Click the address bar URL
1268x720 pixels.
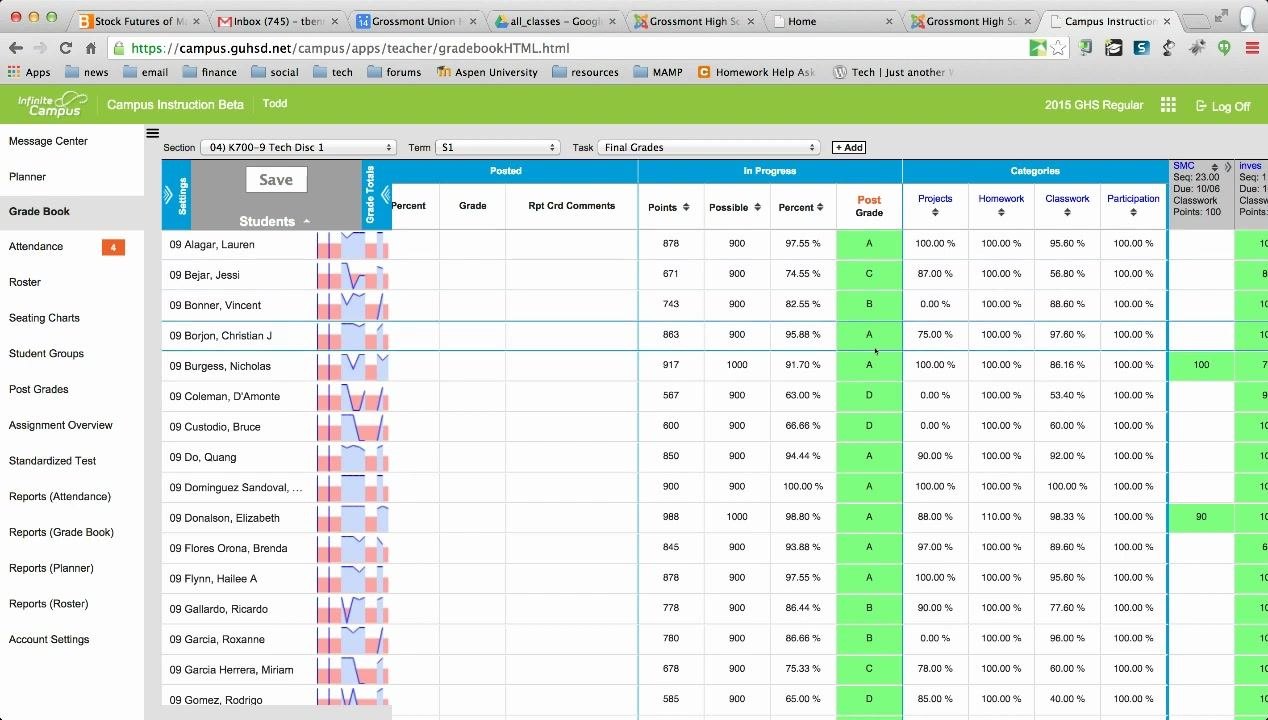point(350,48)
